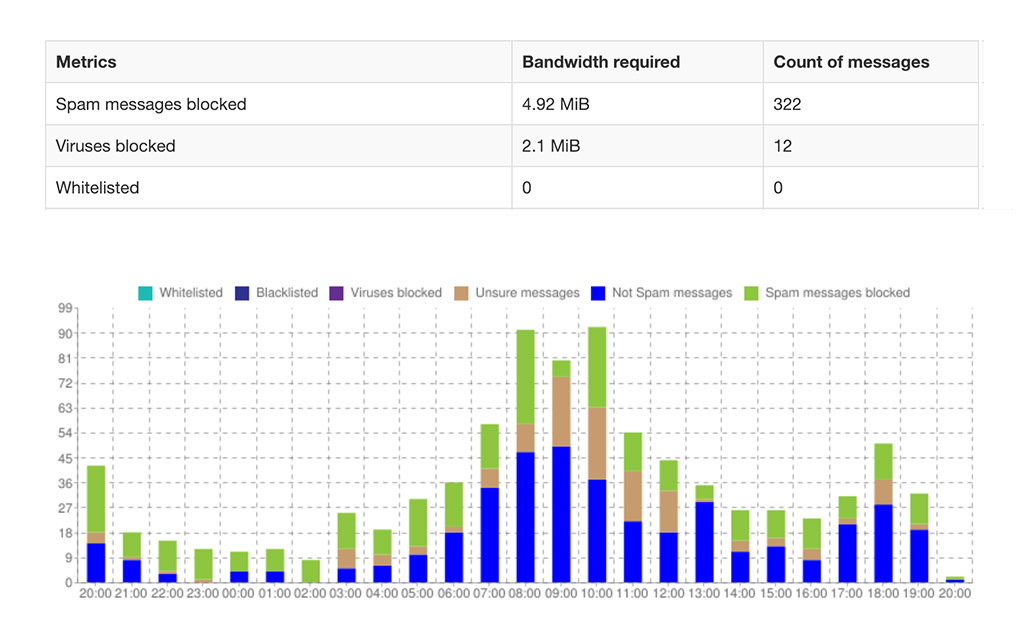Select the Bandwidth required column header
The image size is (1024, 640).
pyautogui.click(x=601, y=62)
